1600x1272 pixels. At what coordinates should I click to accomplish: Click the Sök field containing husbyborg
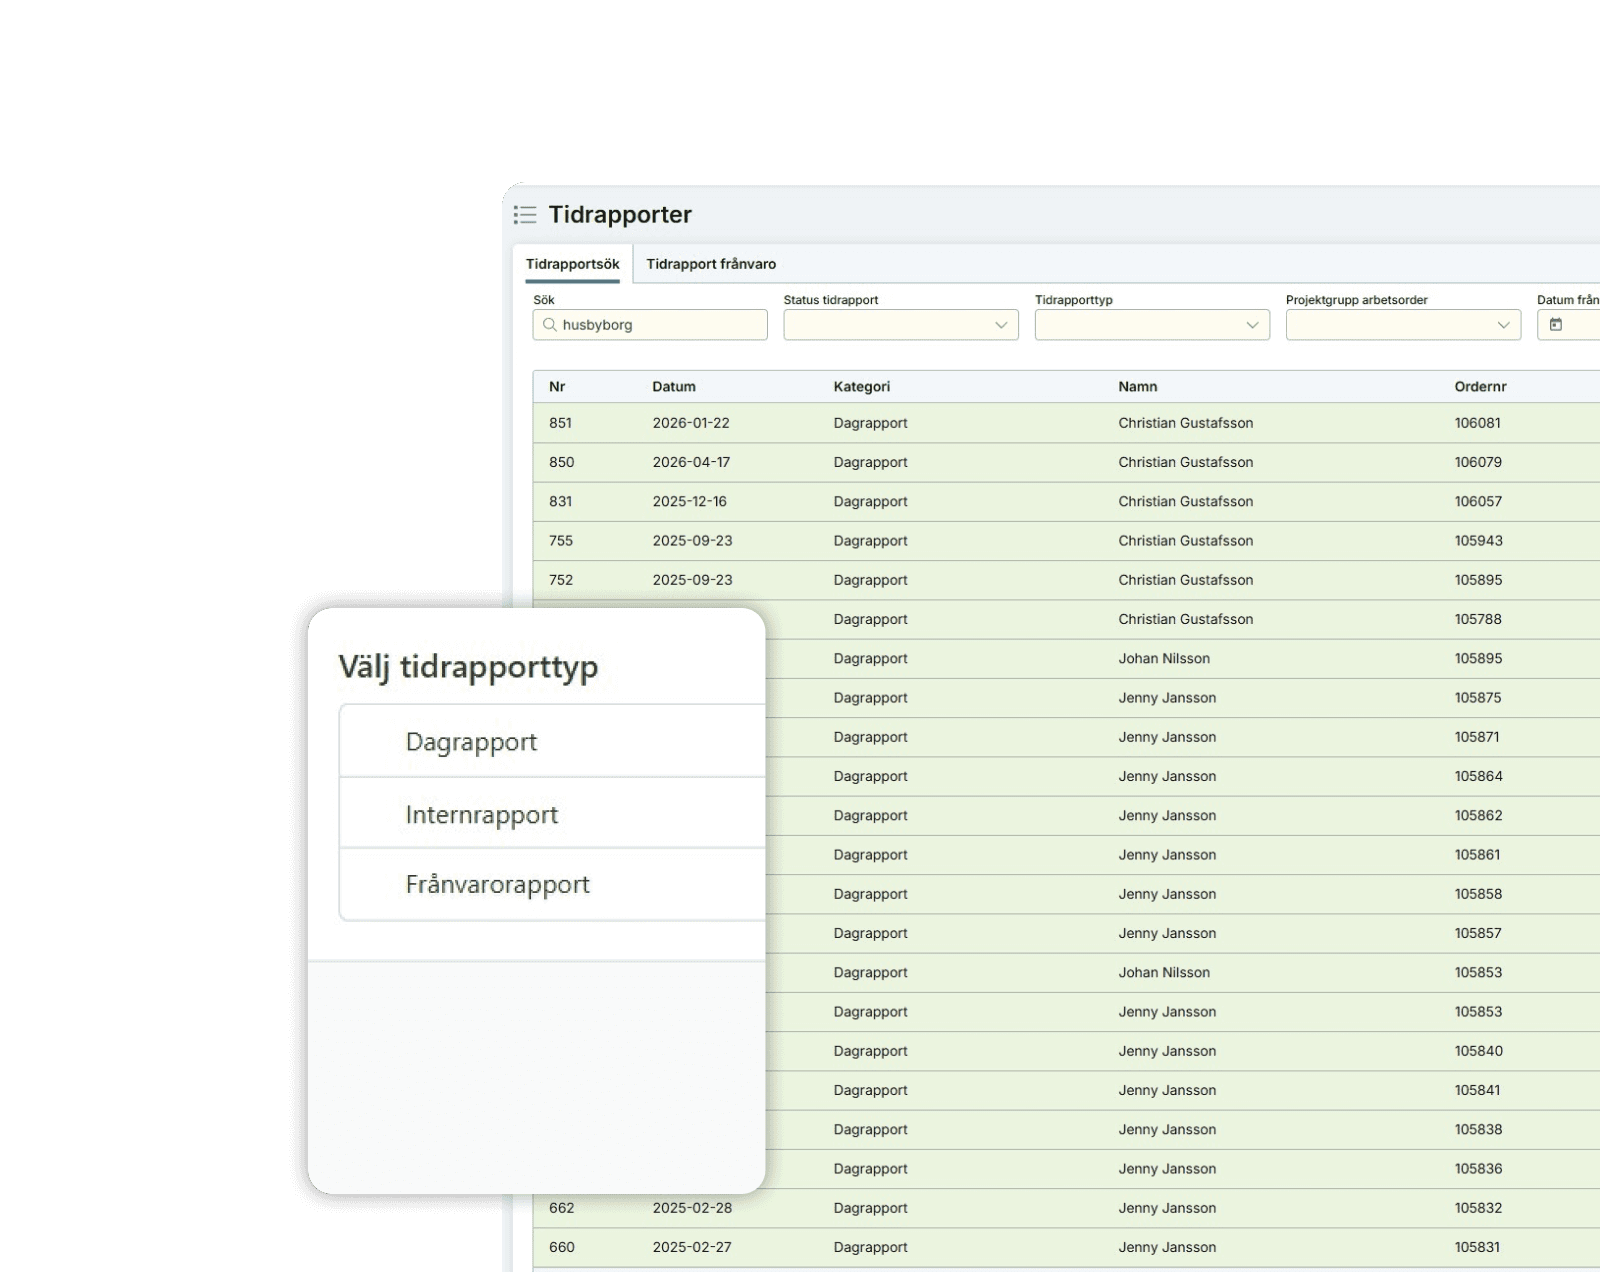[x=650, y=325]
